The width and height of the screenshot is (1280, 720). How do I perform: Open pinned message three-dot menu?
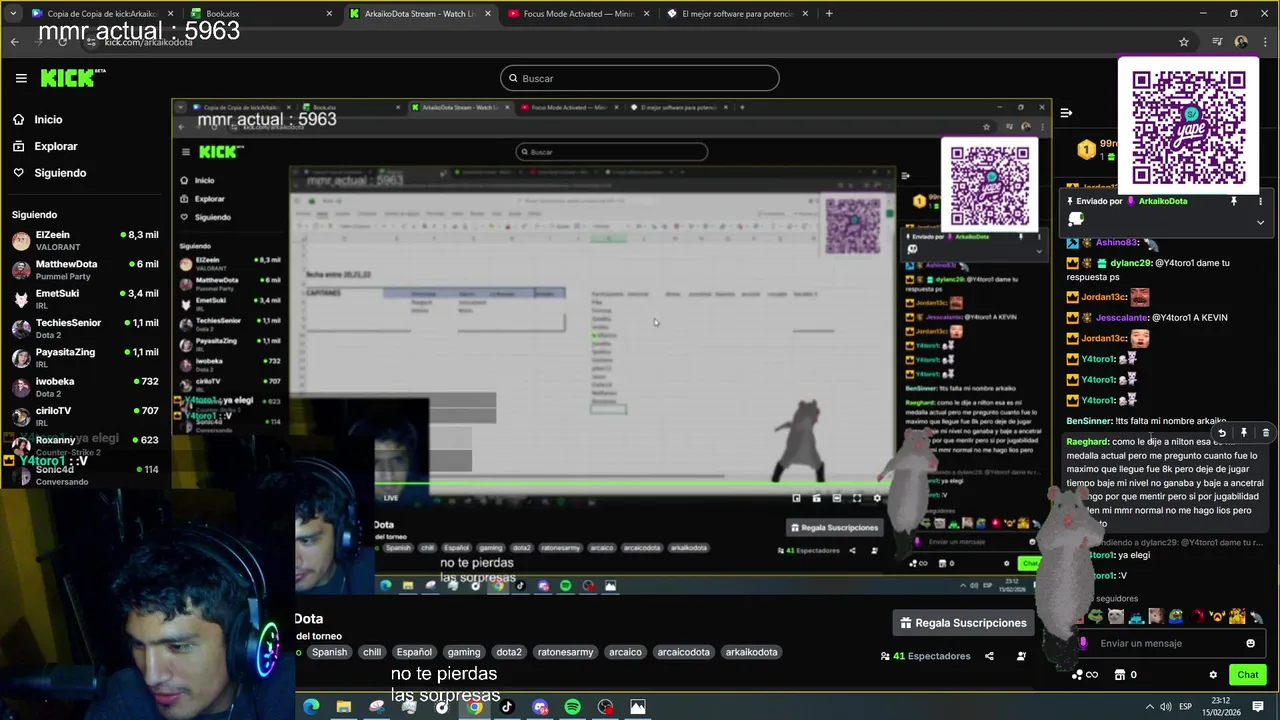[x=1261, y=201]
